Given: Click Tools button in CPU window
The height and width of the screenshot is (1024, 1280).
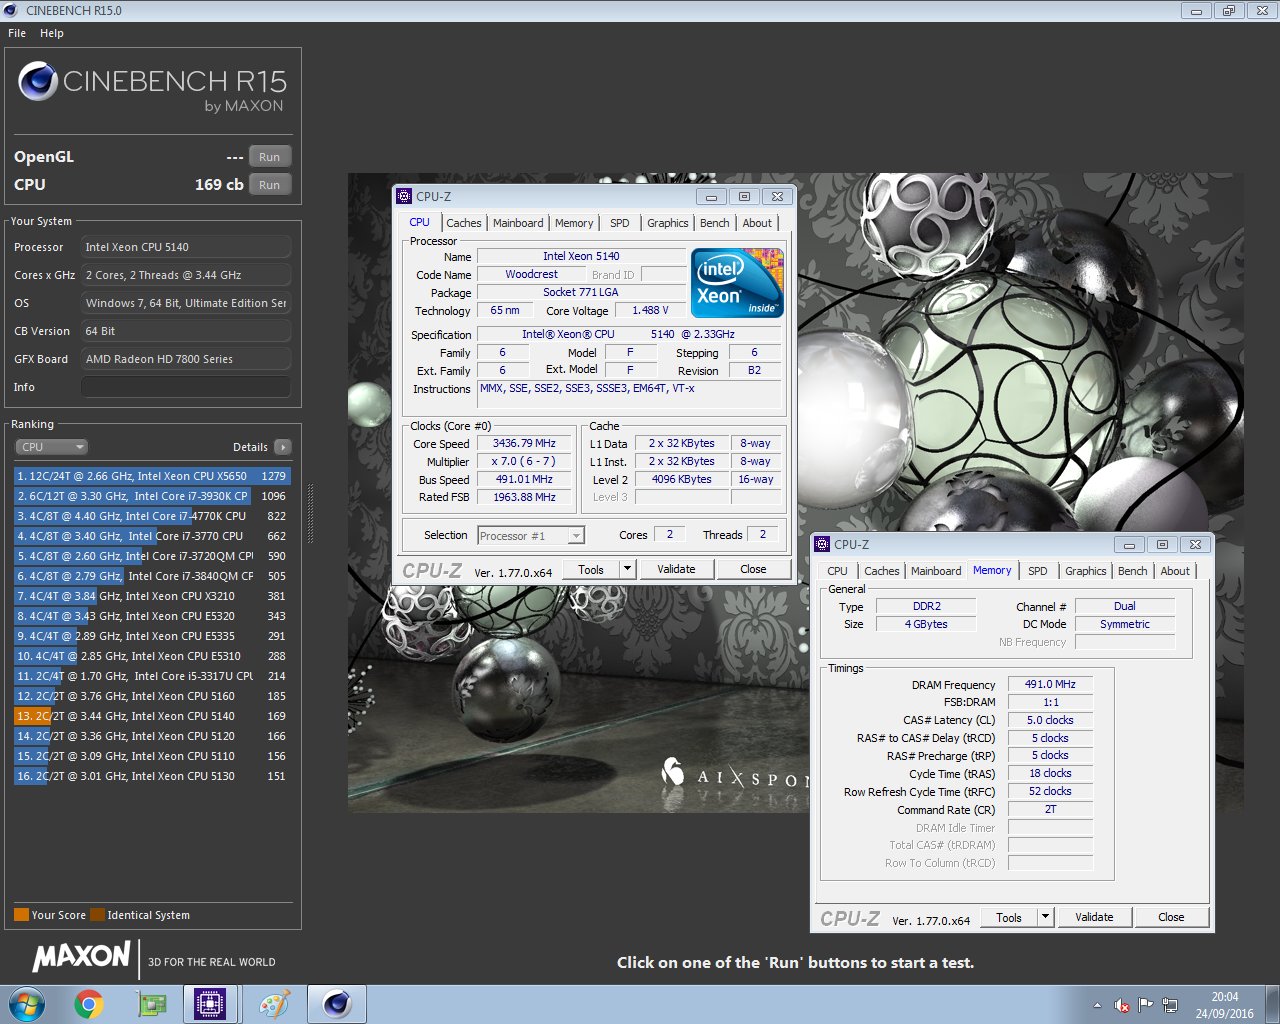Looking at the screenshot, I should coord(591,569).
